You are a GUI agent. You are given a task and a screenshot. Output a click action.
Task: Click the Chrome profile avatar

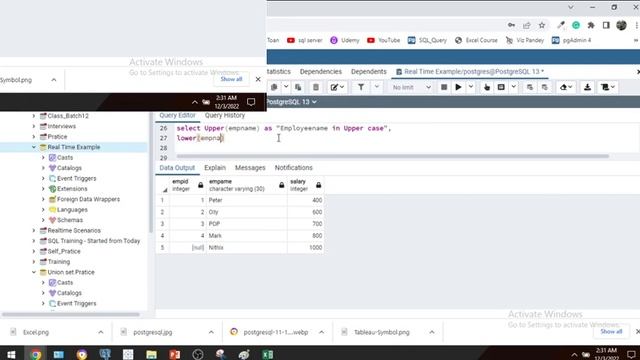coord(621,25)
